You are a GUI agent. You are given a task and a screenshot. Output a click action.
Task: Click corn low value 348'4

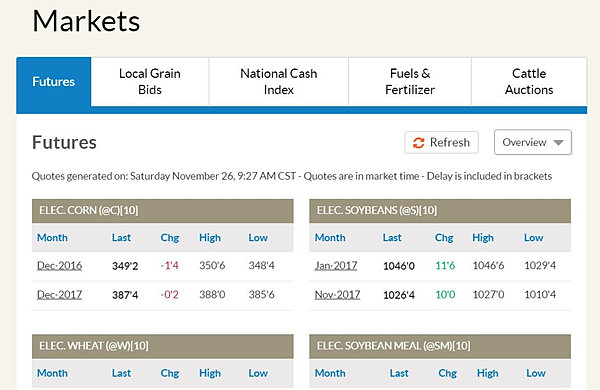261,266
